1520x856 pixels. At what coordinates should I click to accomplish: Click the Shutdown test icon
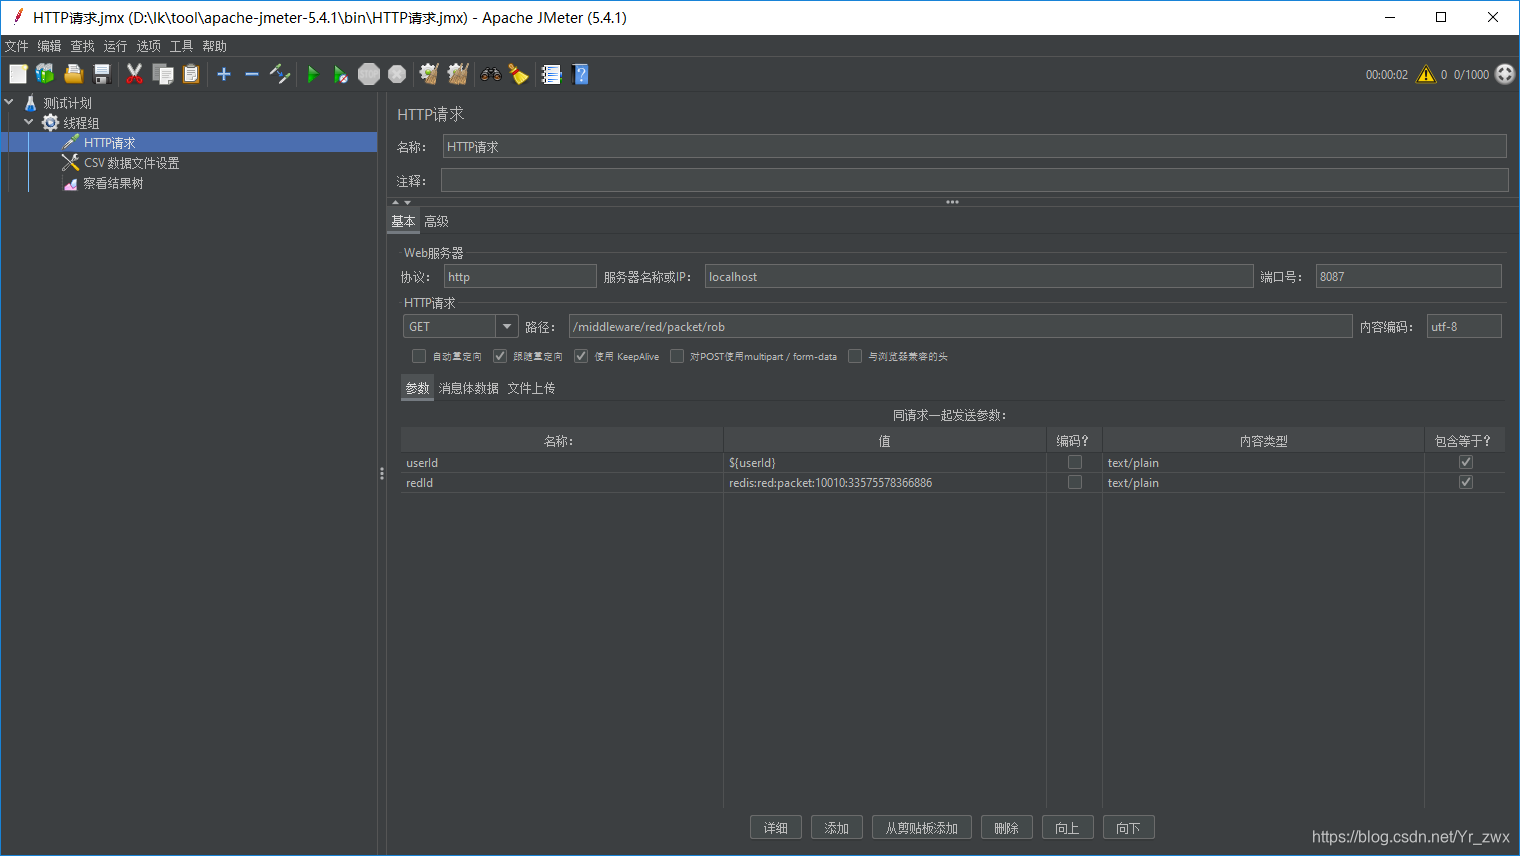coord(397,74)
